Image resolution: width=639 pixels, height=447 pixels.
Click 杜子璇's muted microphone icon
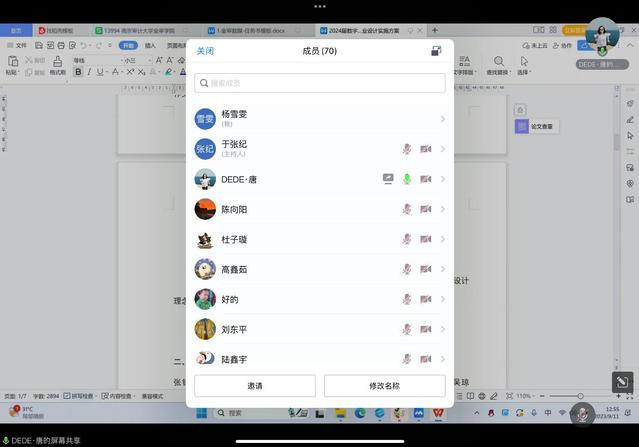click(x=407, y=239)
